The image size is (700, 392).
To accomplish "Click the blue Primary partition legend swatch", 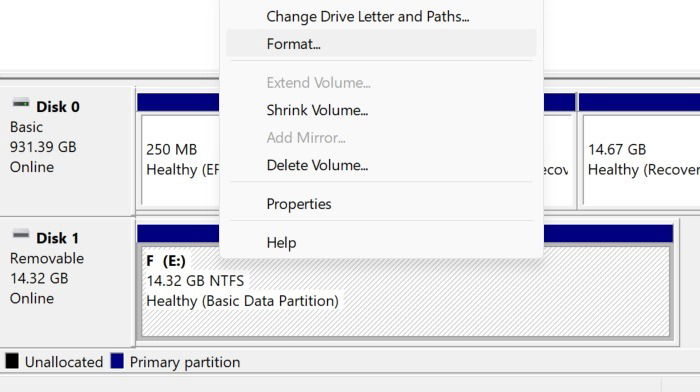I will (117, 361).
